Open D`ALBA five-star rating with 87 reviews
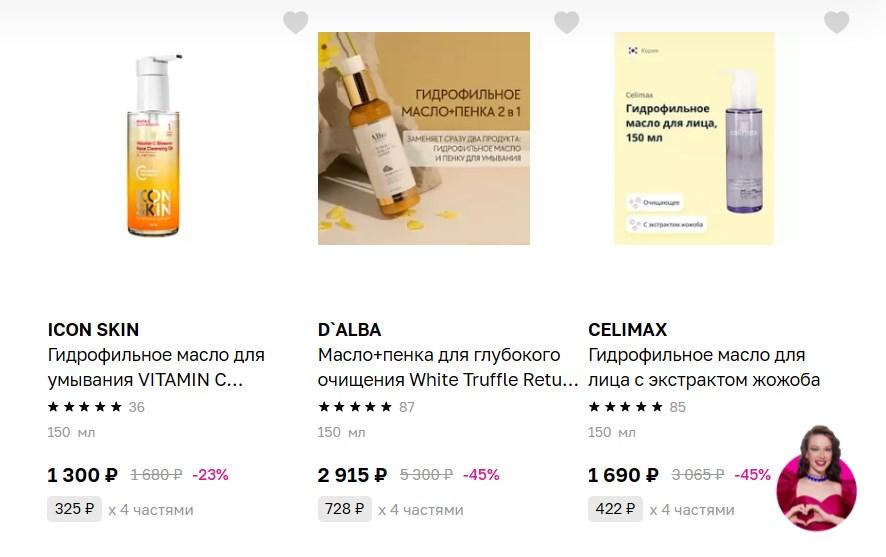Viewport: 886px width, 557px height. coord(366,407)
